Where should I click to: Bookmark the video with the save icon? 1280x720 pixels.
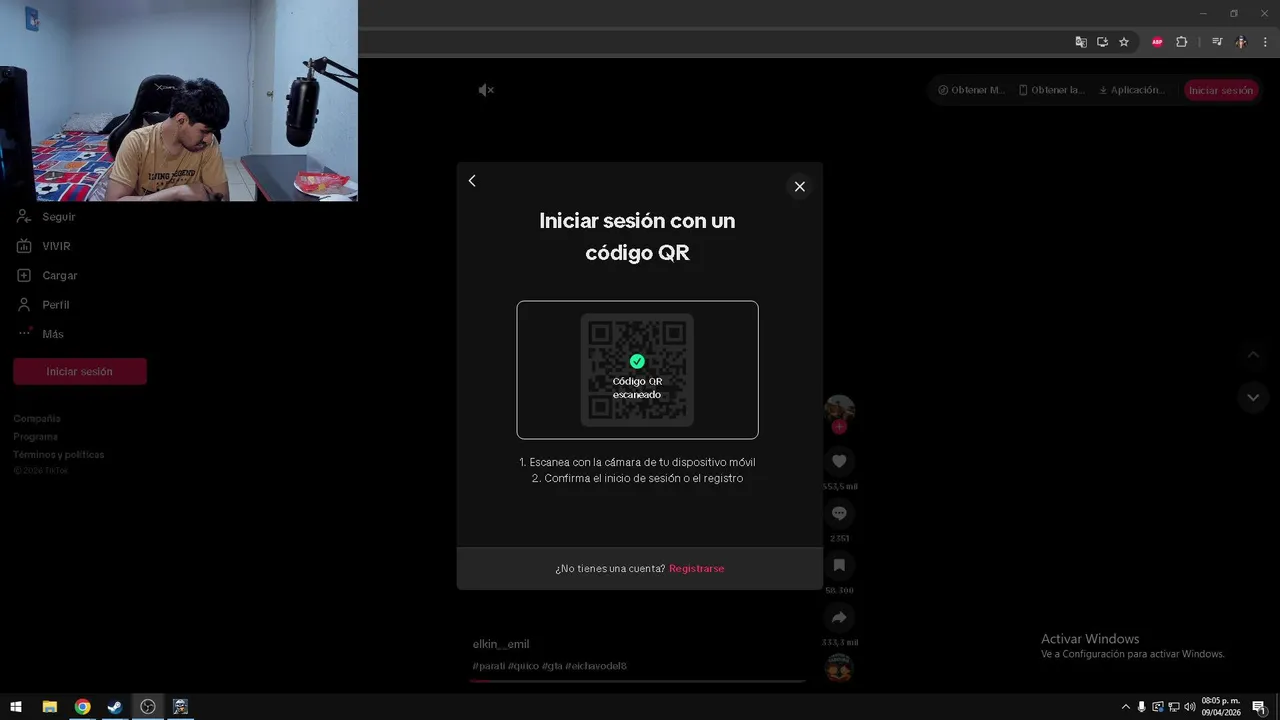[x=839, y=565]
